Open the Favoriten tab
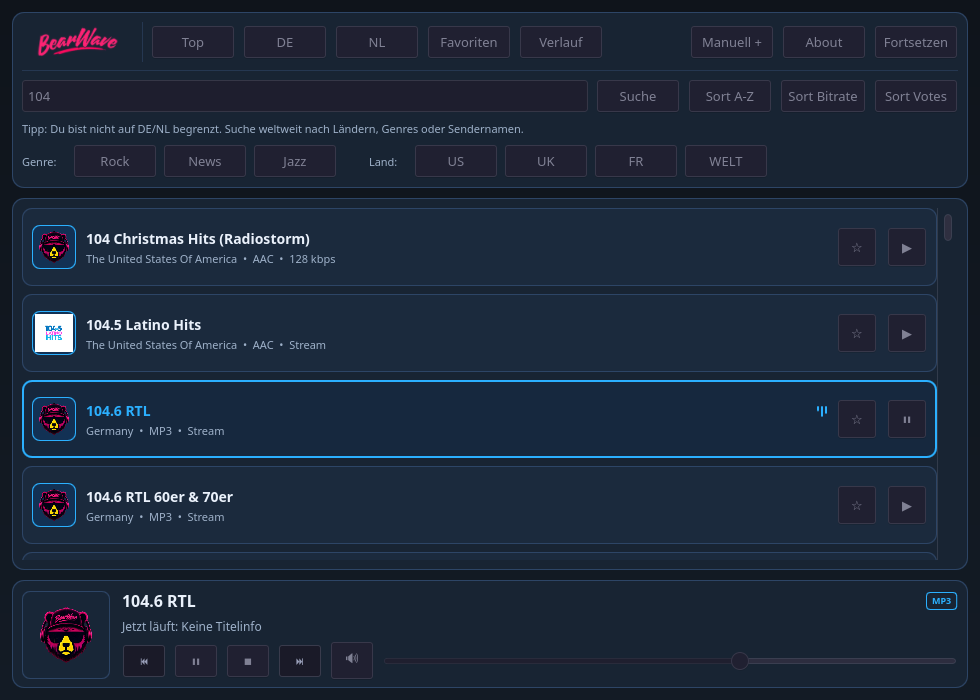The image size is (980, 700). point(468,42)
